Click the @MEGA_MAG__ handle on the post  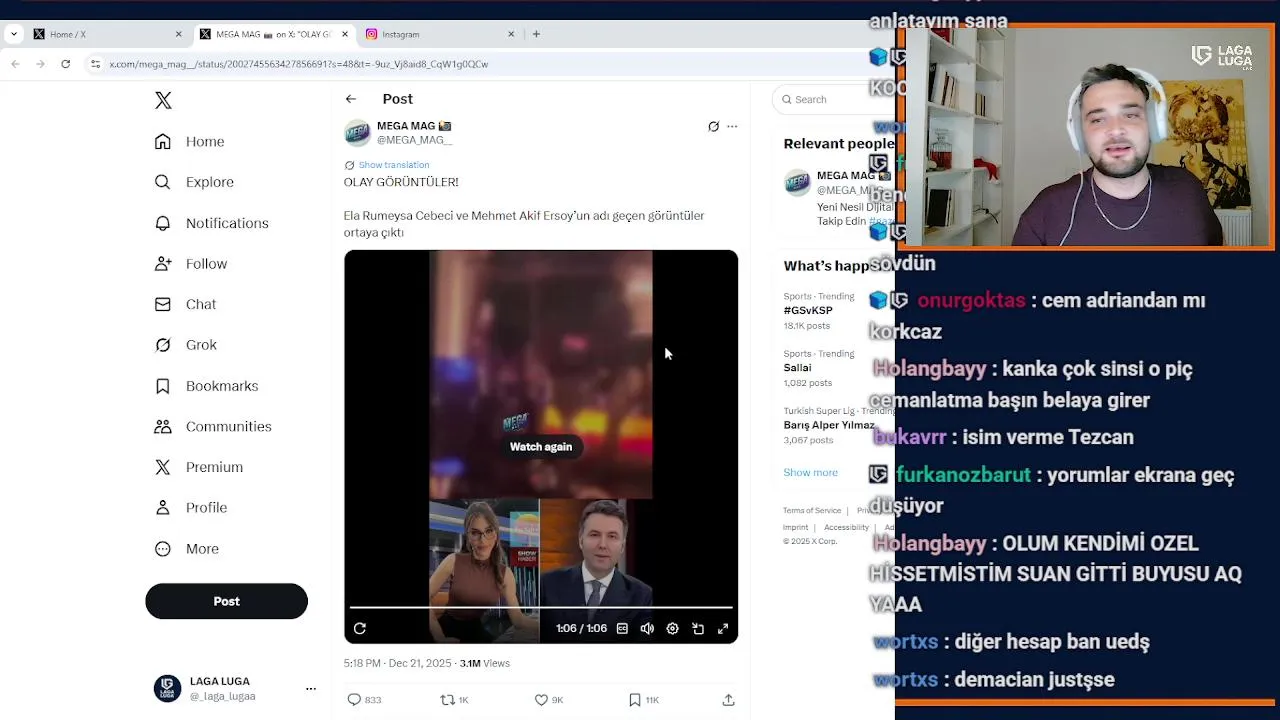pyautogui.click(x=414, y=140)
